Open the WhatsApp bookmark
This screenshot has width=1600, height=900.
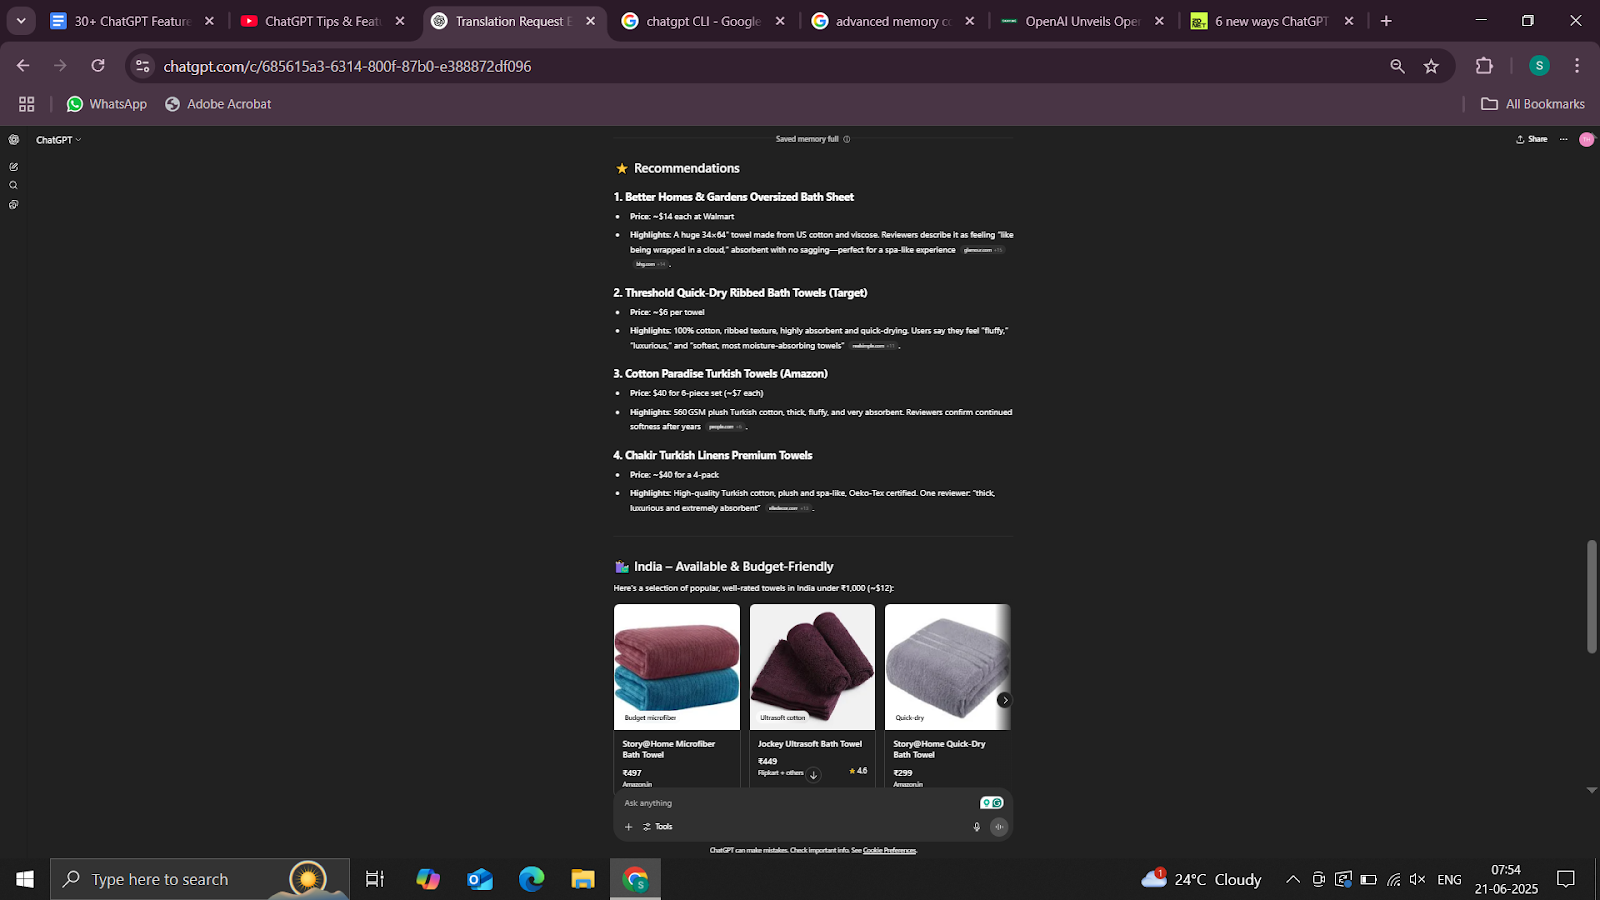[106, 104]
